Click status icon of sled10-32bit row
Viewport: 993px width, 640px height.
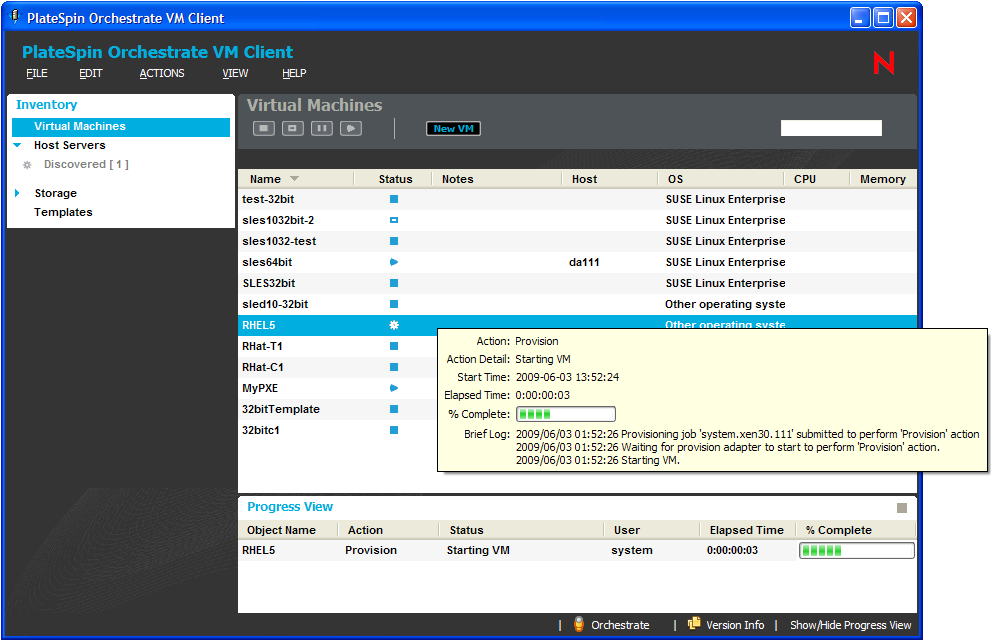(x=394, y=304)
